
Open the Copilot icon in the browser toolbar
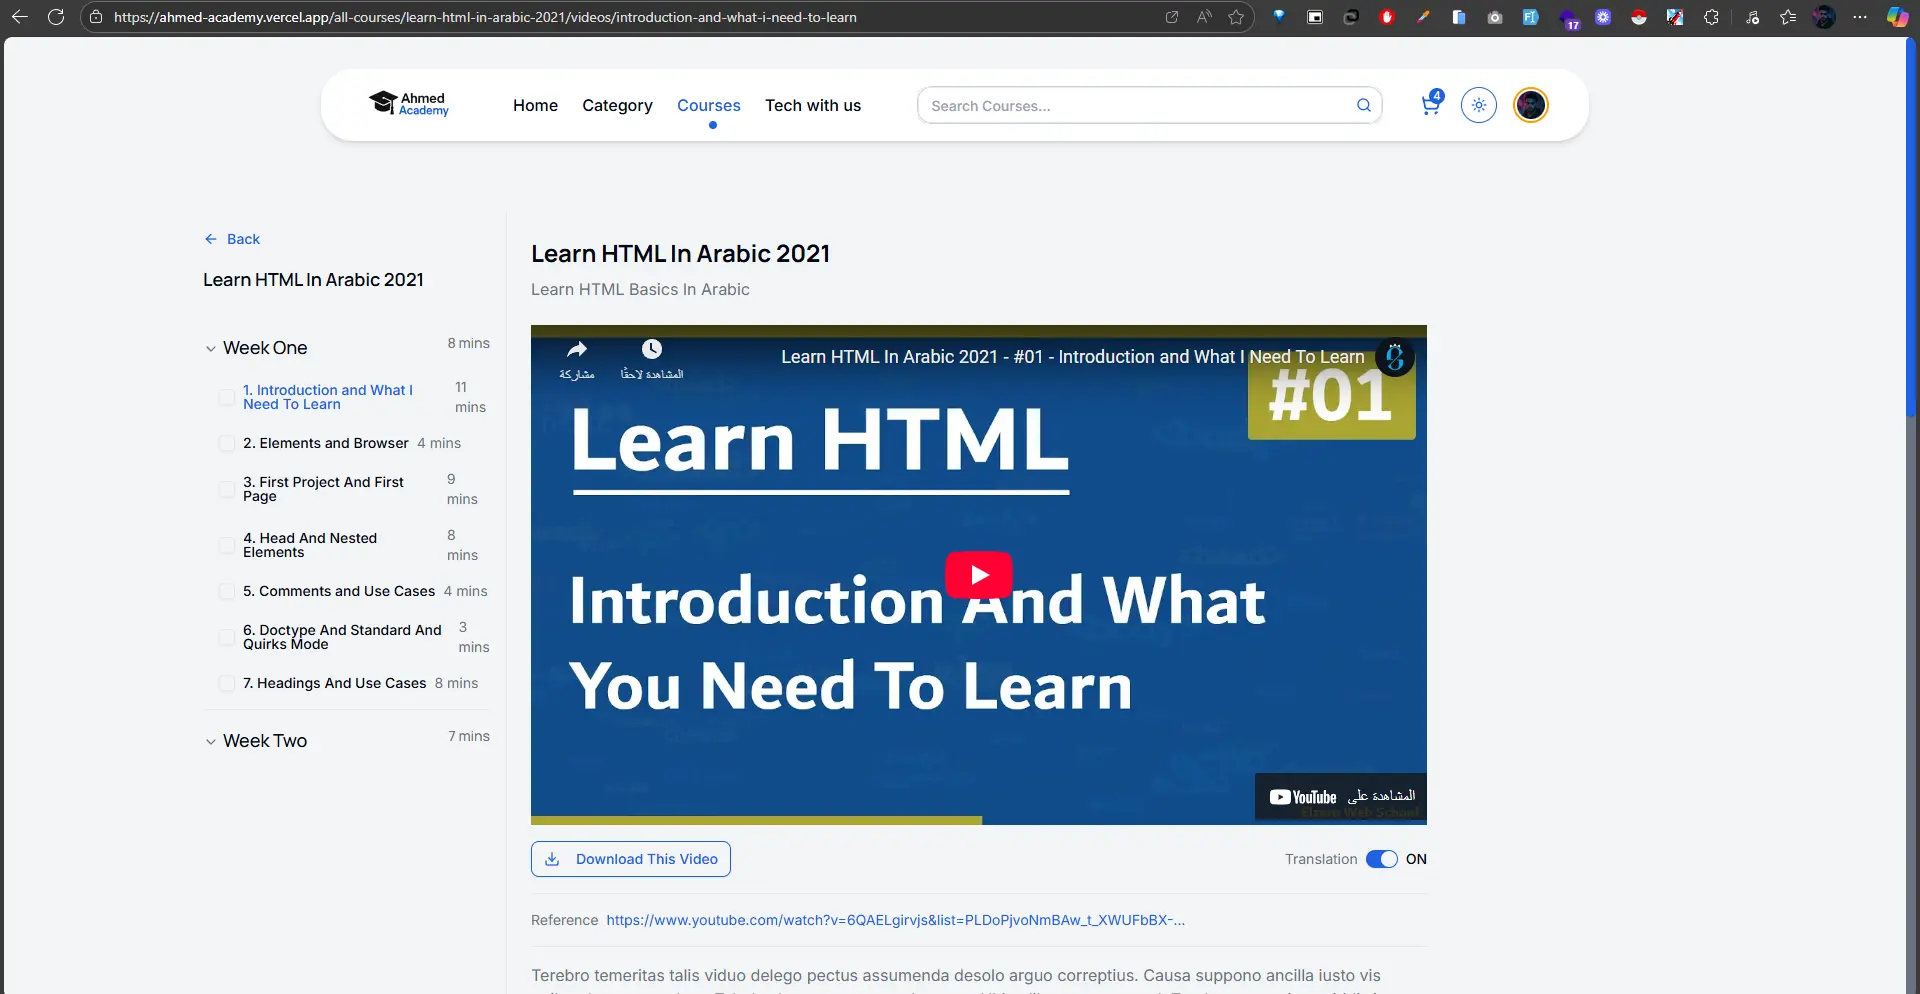[x=1897, y=17]
